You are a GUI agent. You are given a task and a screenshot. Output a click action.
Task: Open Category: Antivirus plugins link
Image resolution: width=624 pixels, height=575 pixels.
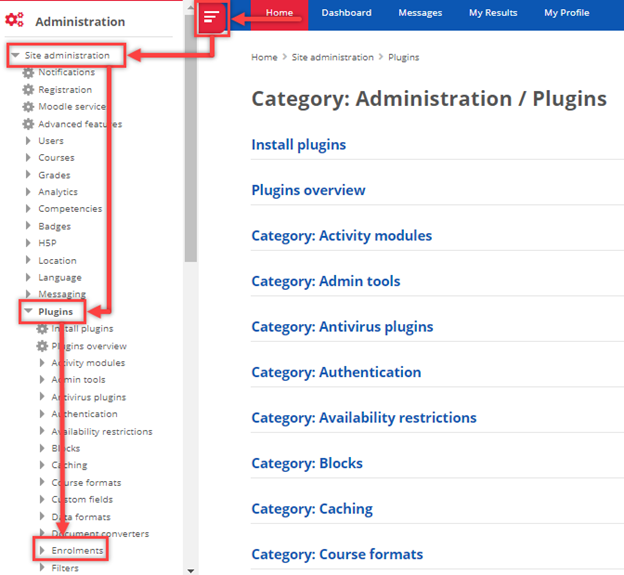(343, 327)
